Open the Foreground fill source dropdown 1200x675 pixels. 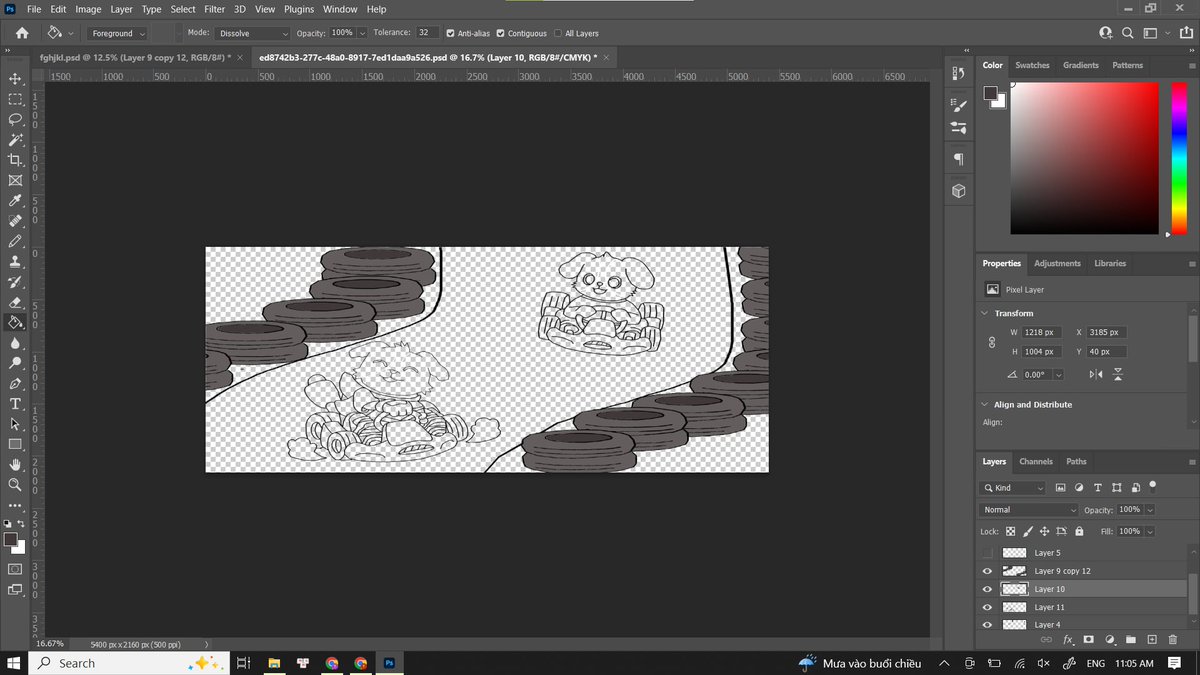point(119,33)
